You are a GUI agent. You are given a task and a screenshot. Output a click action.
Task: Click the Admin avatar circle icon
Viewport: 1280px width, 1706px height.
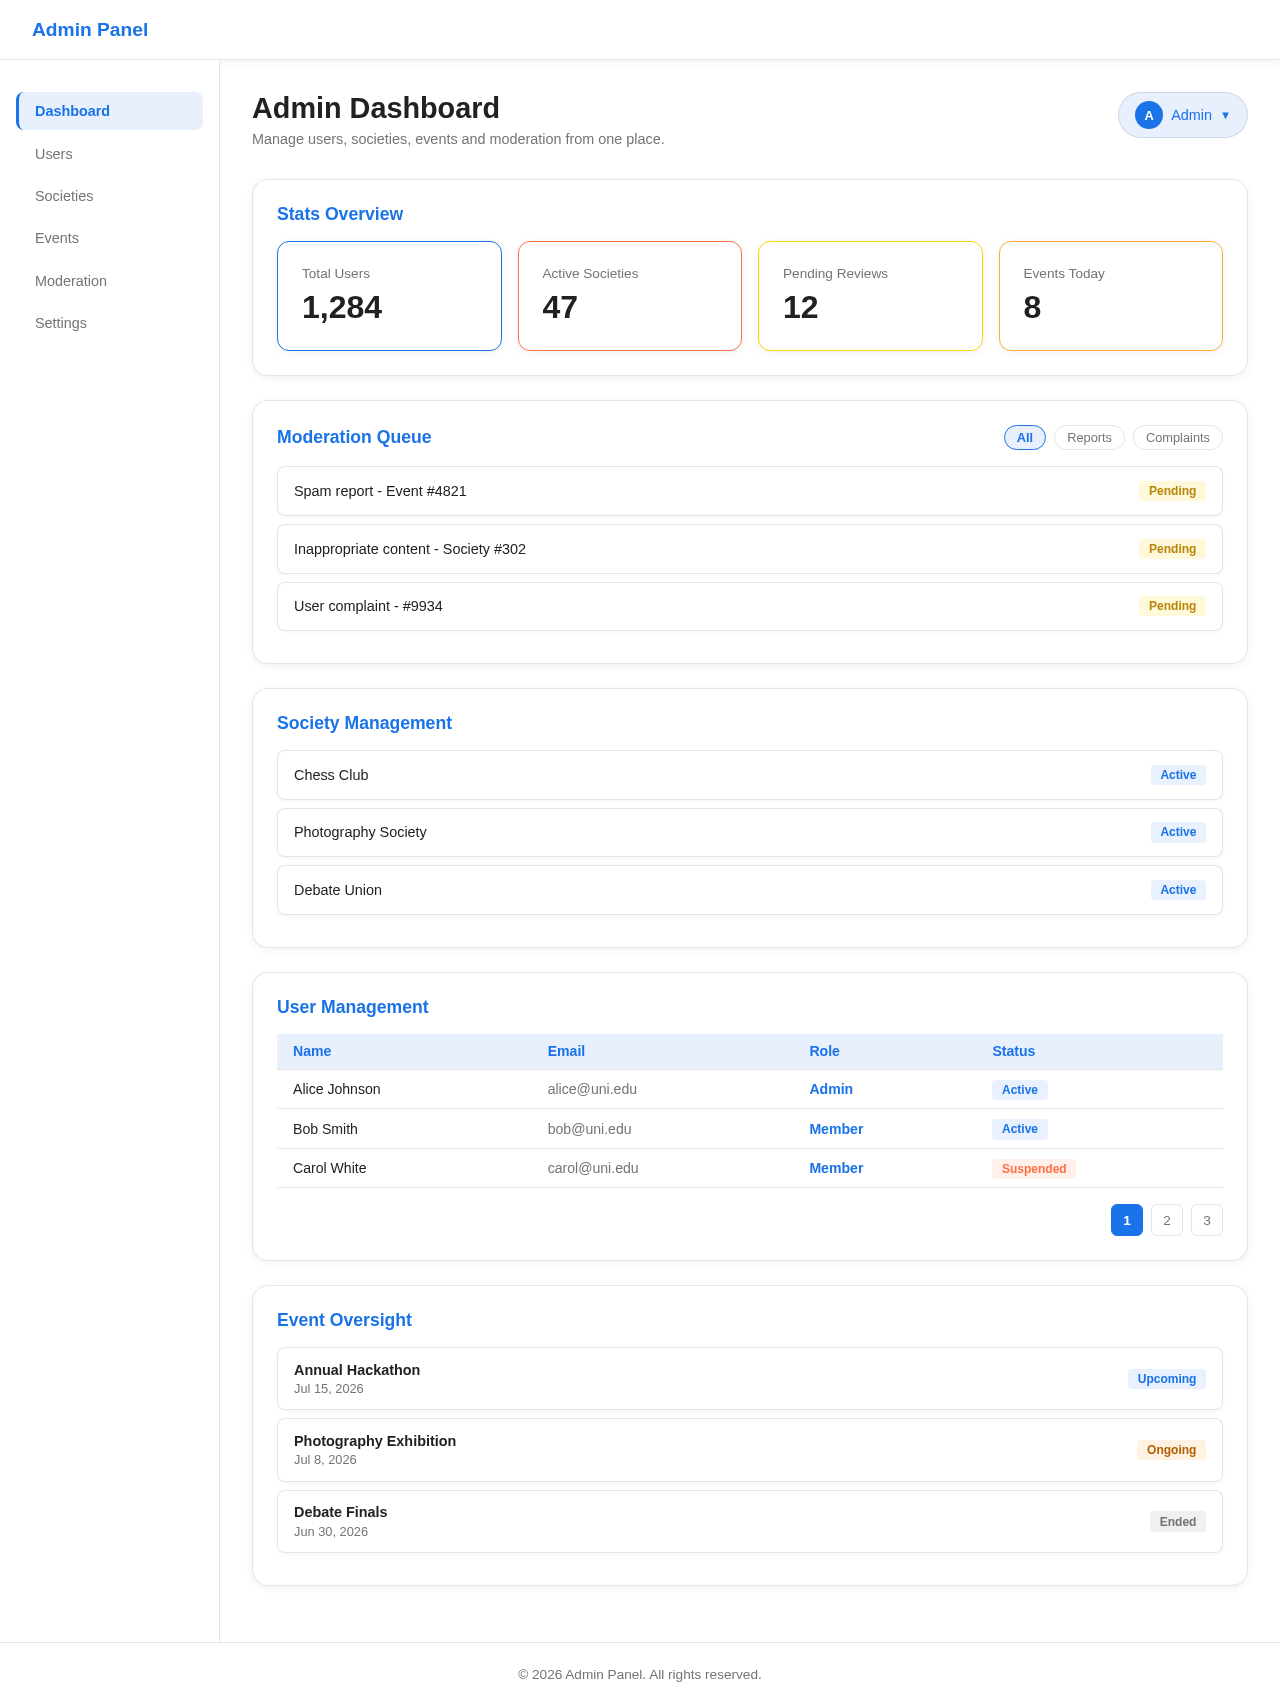1149,115
